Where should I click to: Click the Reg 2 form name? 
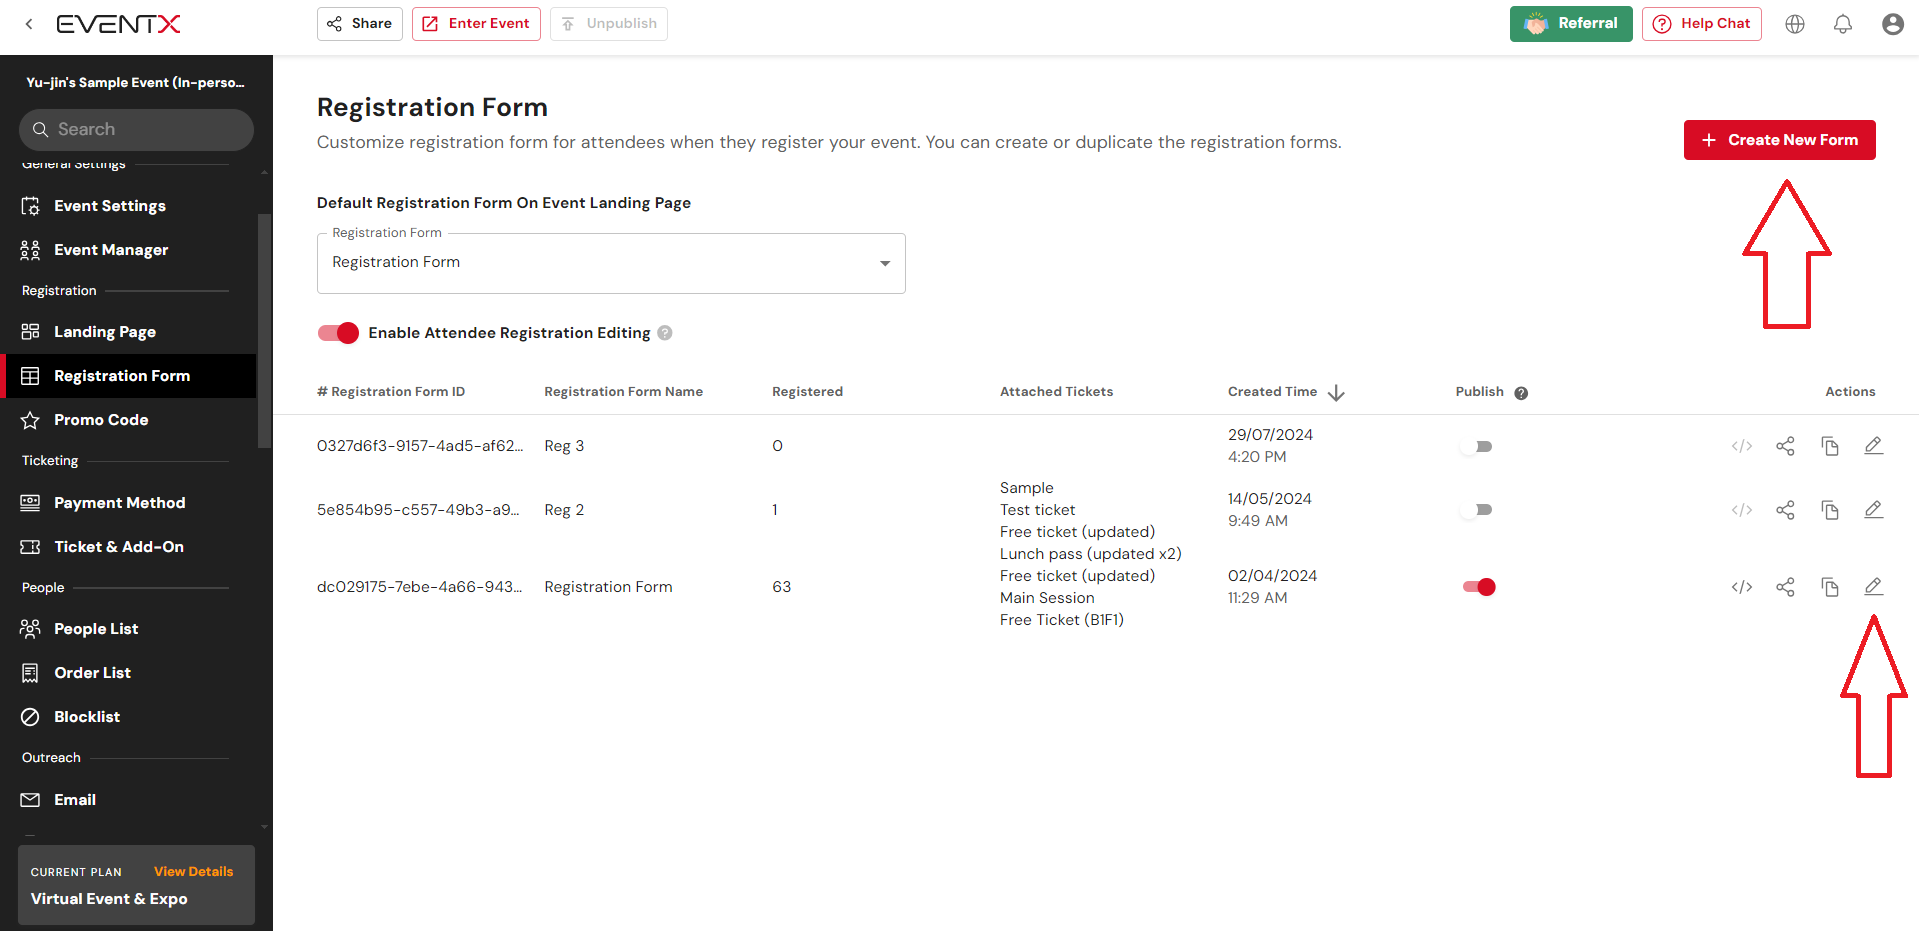[x=564, y=510]
